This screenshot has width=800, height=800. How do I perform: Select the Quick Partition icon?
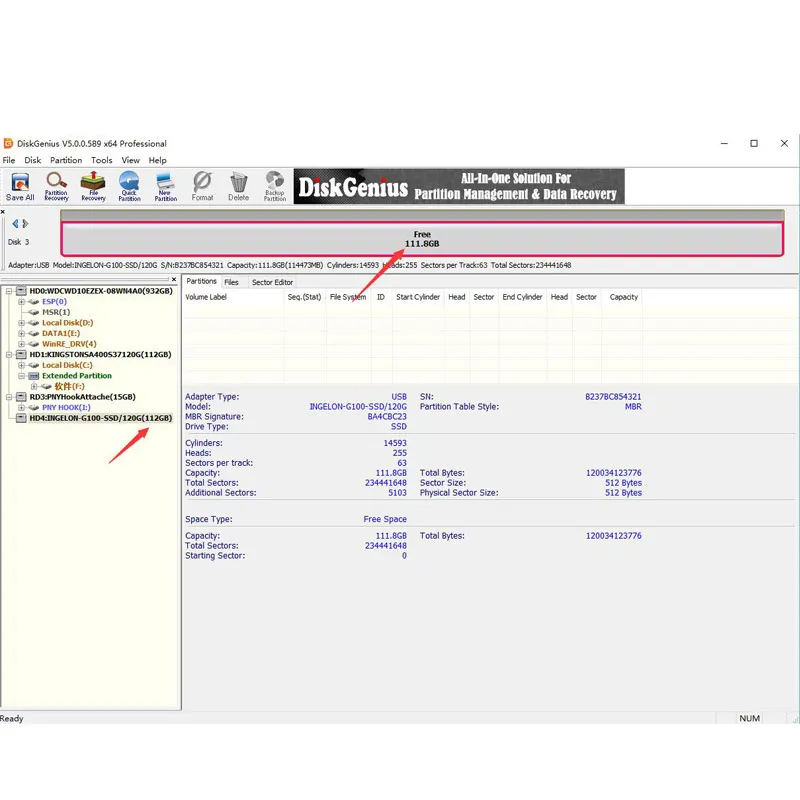coord(129,186)
